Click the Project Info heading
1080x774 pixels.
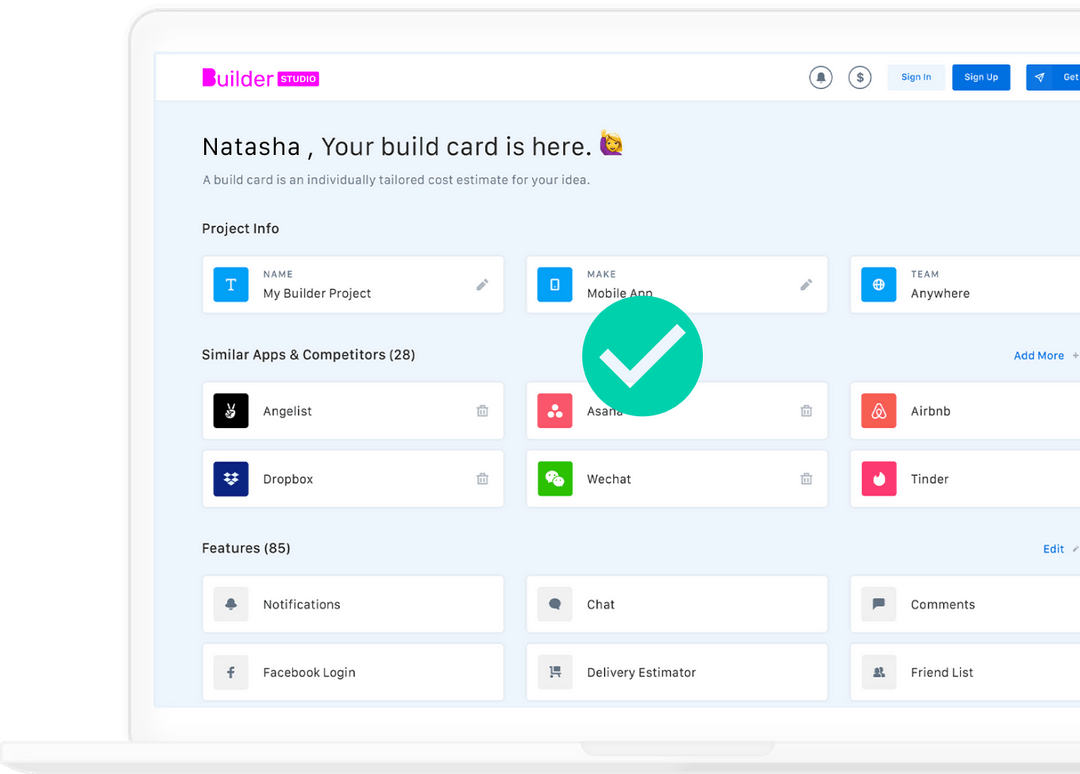coord(240,229)
